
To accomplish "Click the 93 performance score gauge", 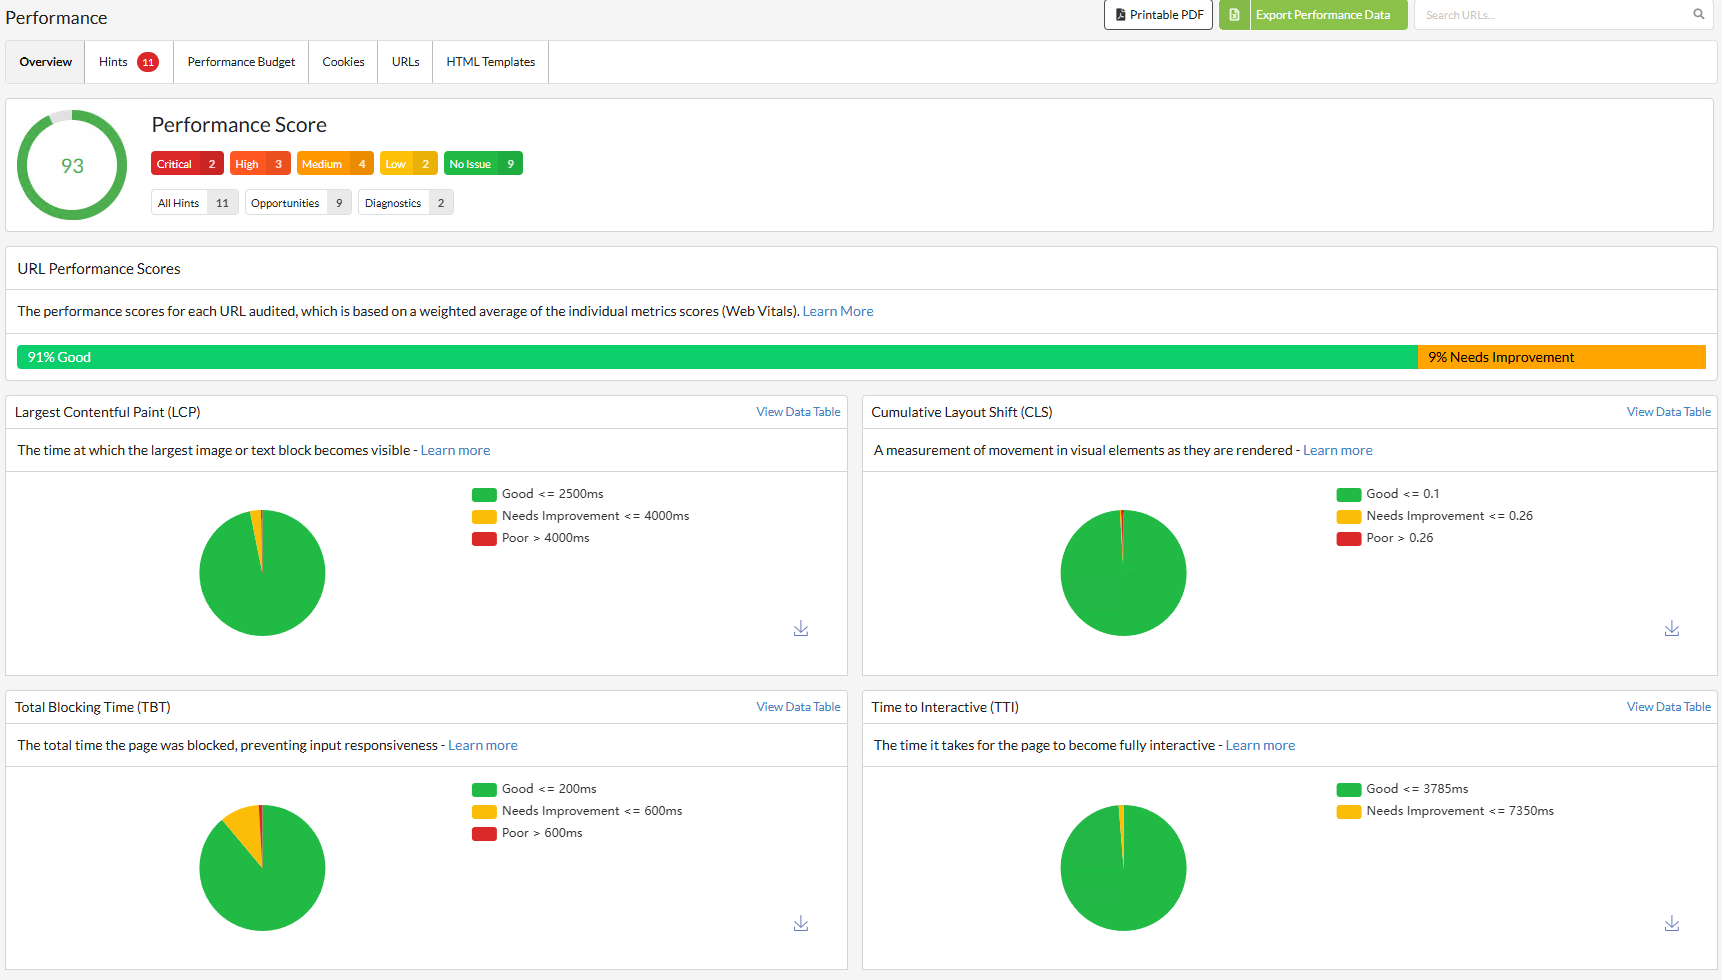I will tap(72, 165).
